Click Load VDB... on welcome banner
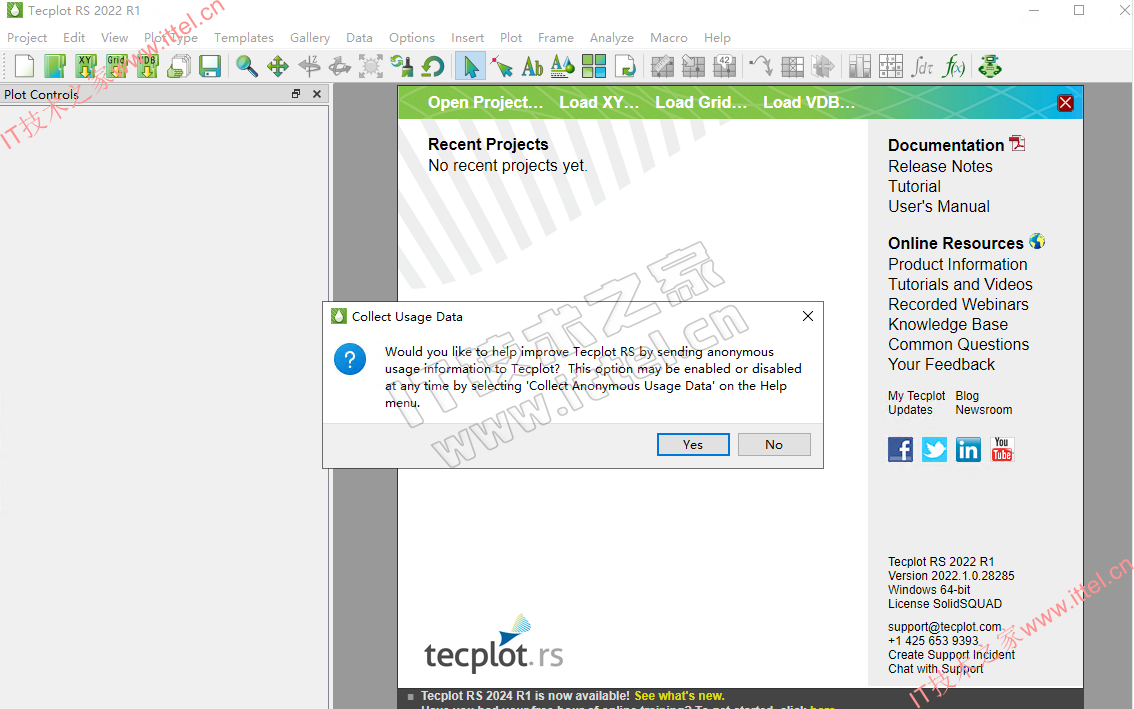The width and height of the screenshot is (1134, 709). click(809, 103)
